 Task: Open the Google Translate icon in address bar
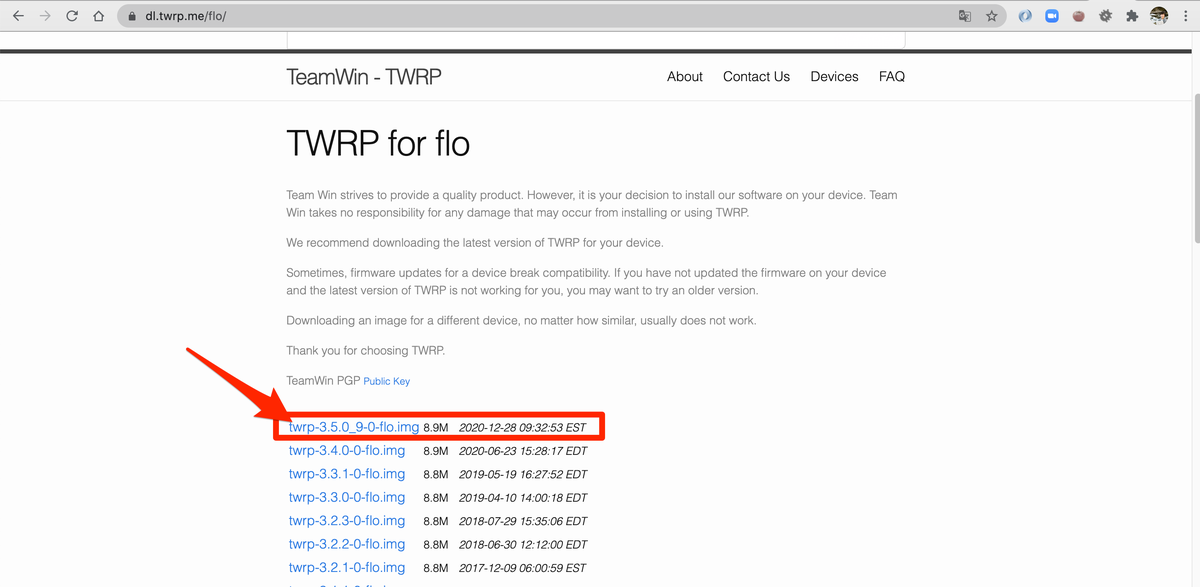(965, 16)
